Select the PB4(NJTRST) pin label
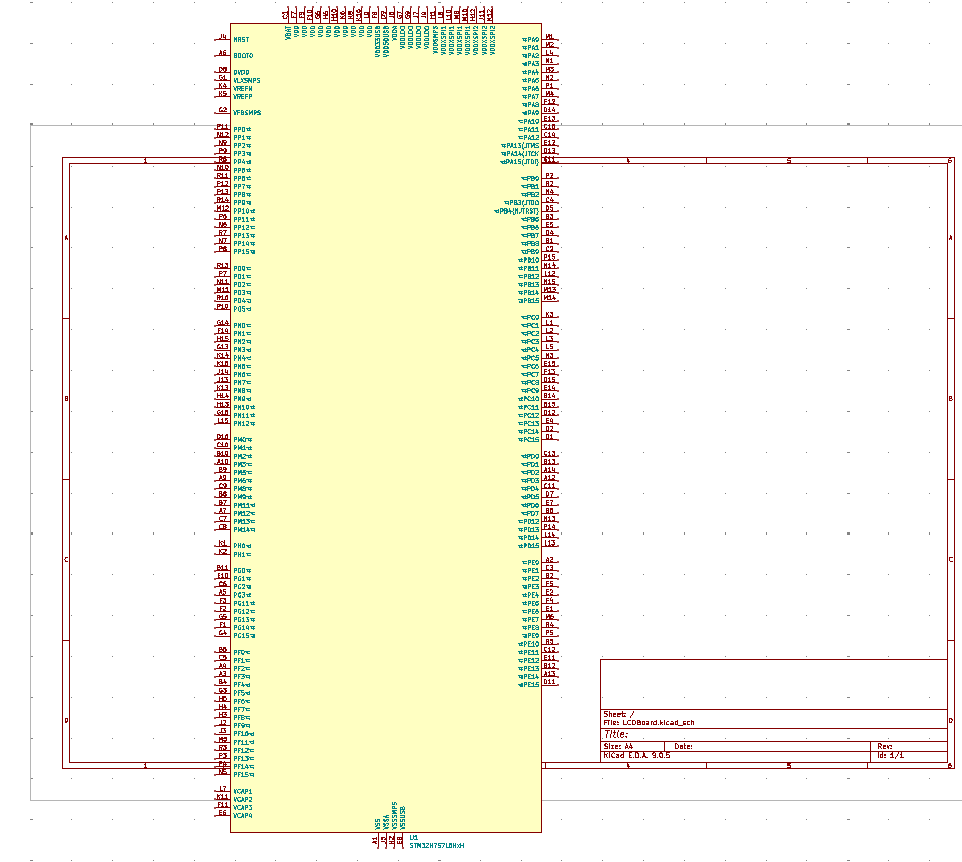This screenshot has height=862, width=962. pos(518,211)
